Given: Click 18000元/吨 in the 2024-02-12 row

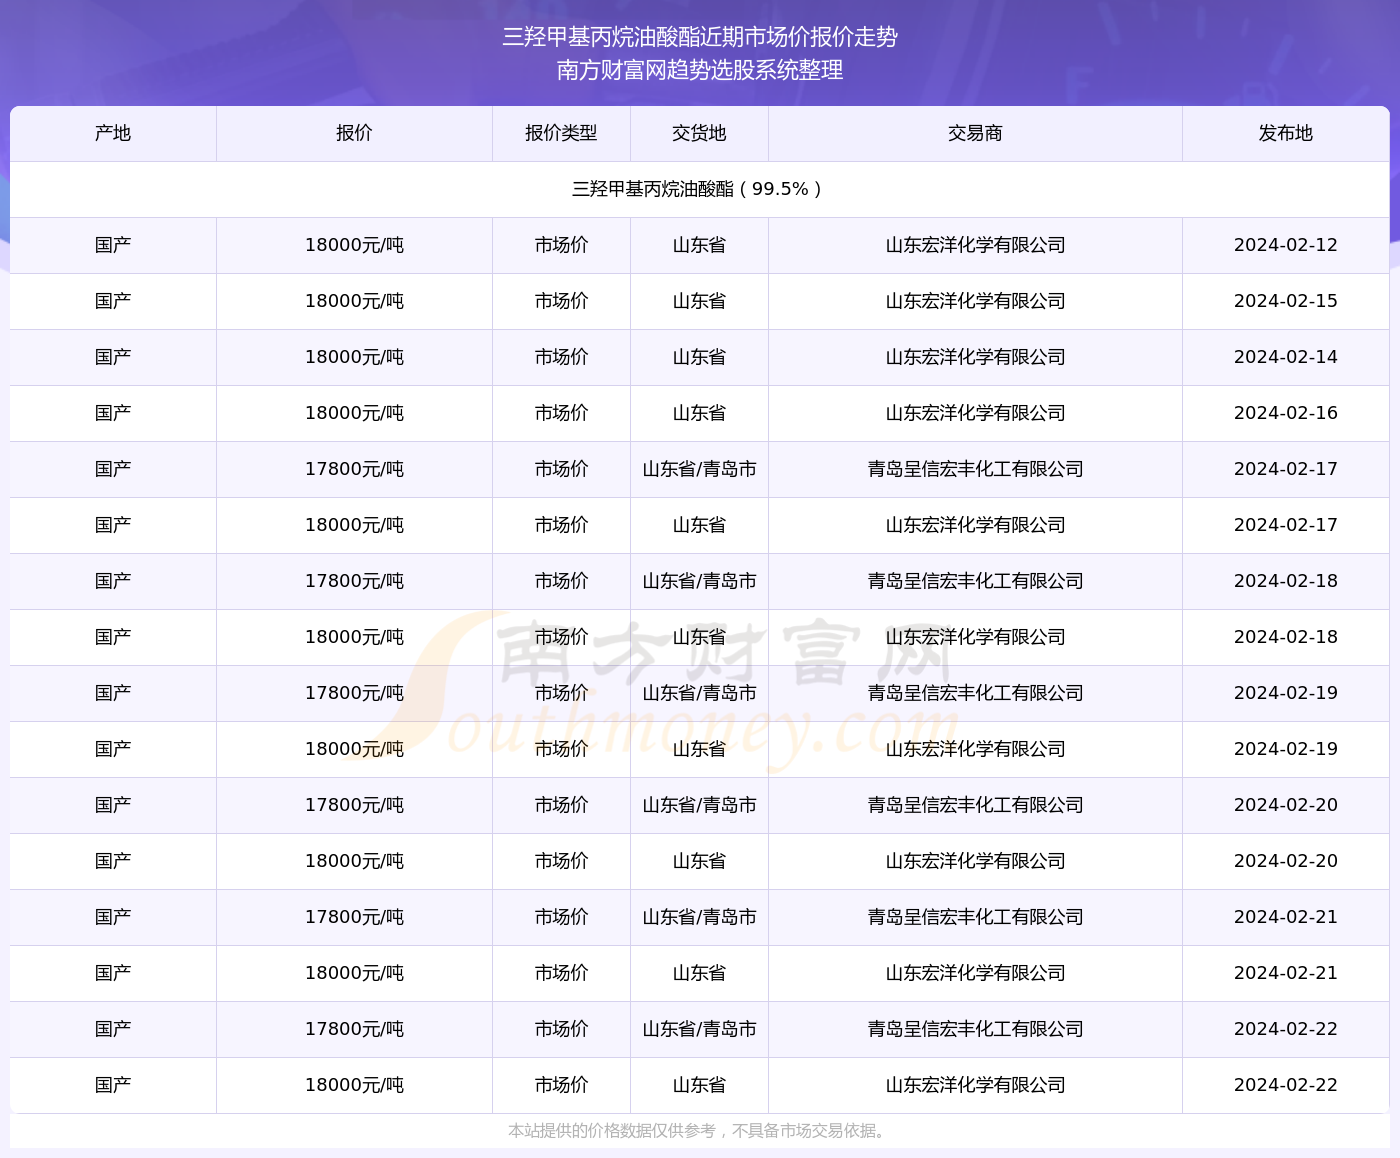Looking at the screenshot, I should pyautogui.click(x=354, y=245).
